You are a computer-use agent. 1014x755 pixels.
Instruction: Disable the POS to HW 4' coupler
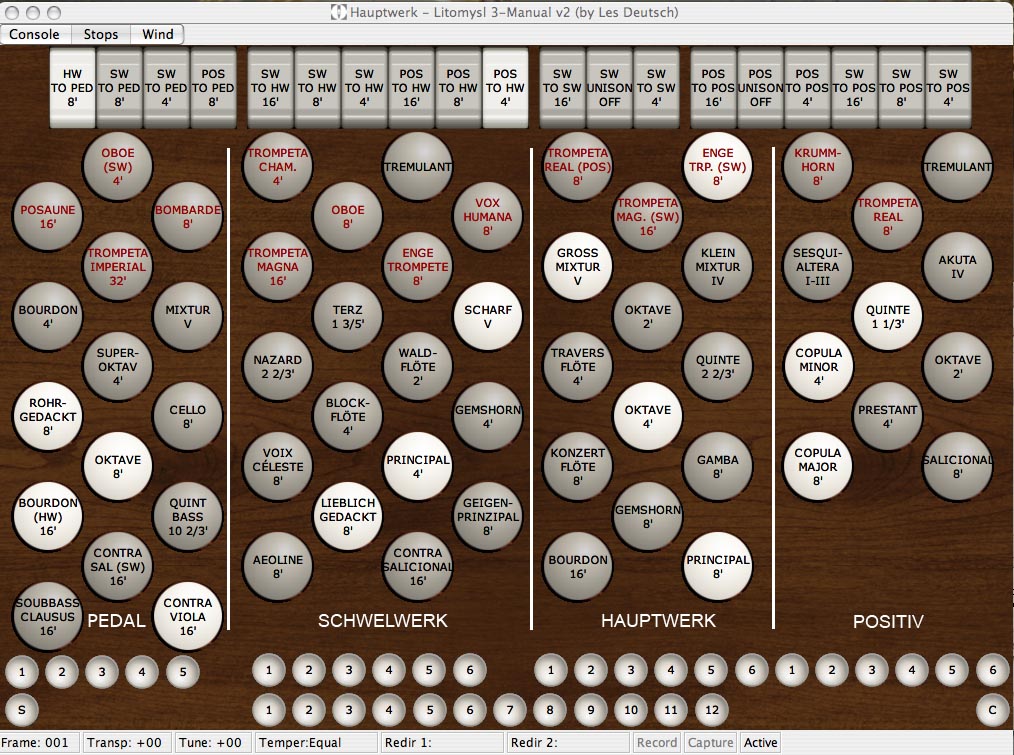point(506,88)
